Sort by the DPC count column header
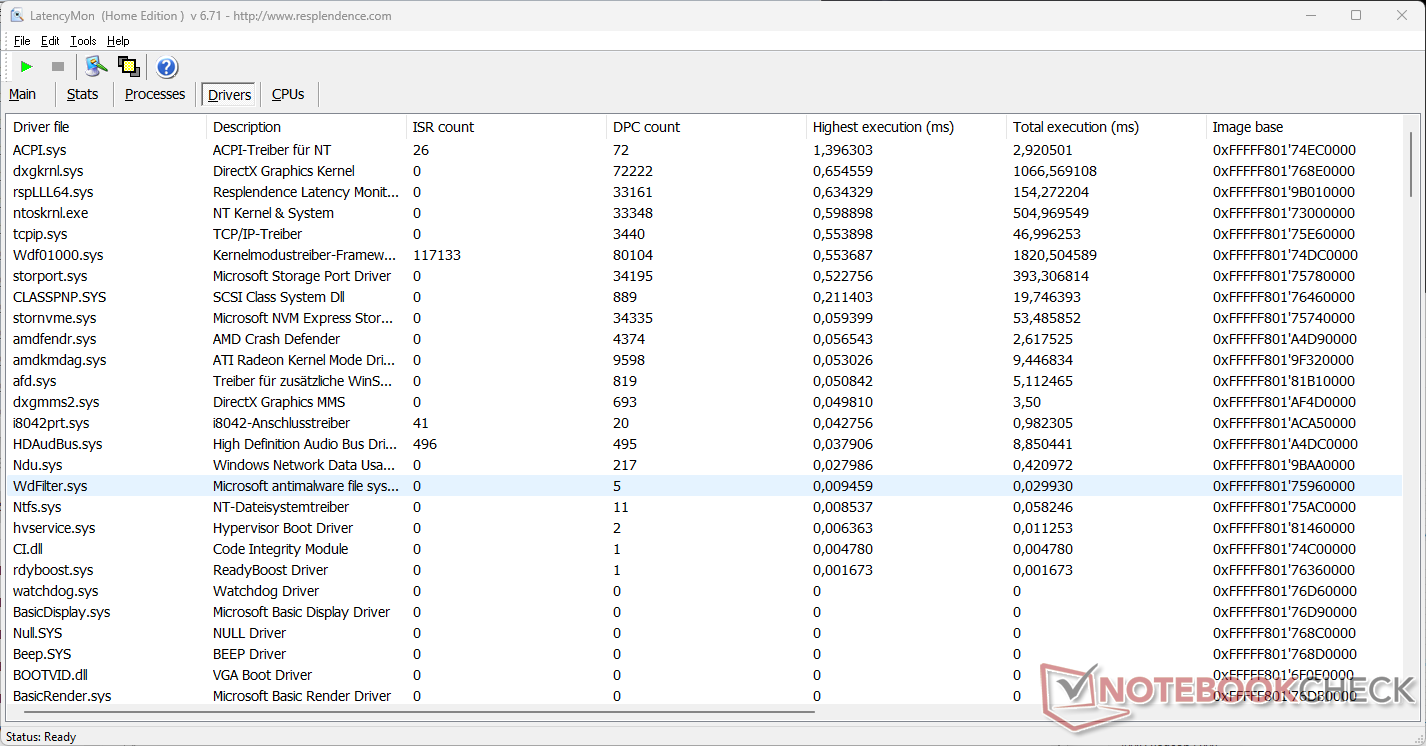Screen dimensions: 1426x746 click(646, 127)
